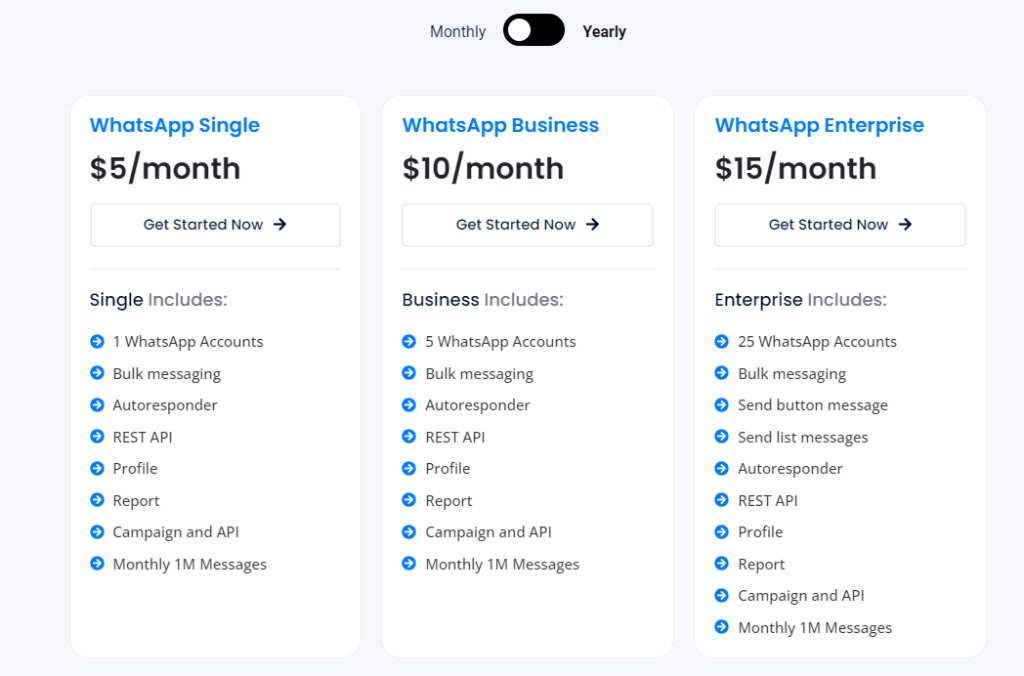Viewport: 1024px width, 676px height.
Task: Click Monthly 1M Messages in Business plan
Action: pos(502,564)
